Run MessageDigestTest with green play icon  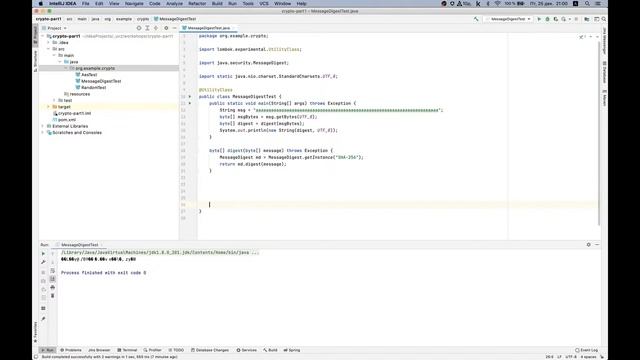(539, 19)
